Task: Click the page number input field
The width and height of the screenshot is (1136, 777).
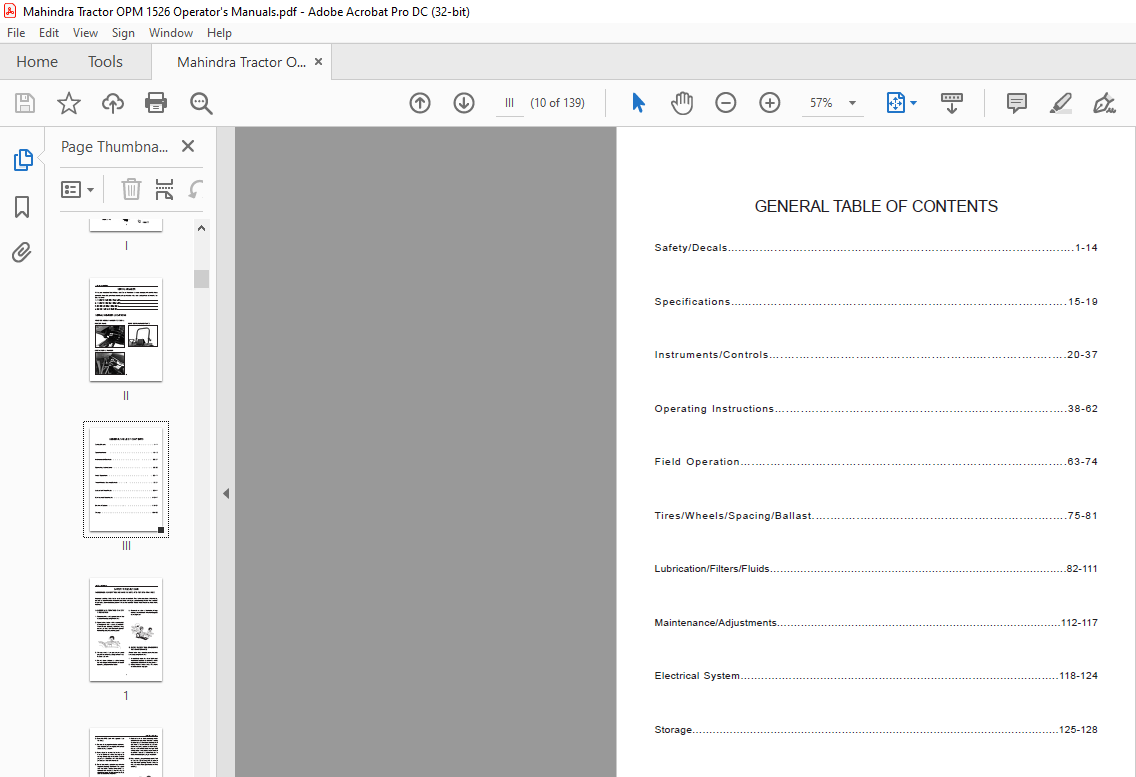Action: (509, 103)
